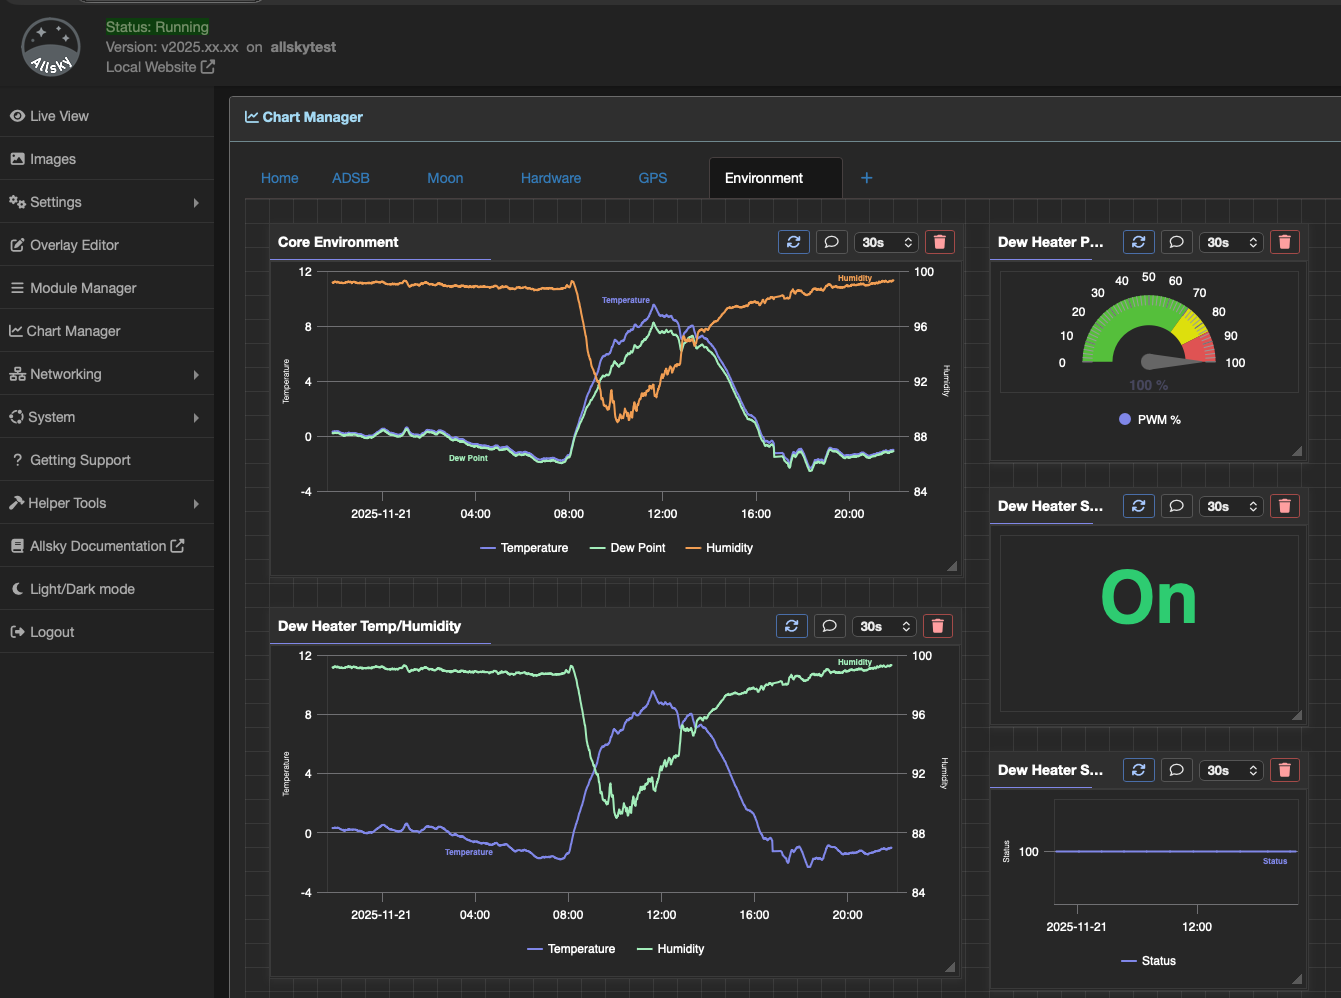This screenshot has width=1341, height=998.
Task: Click the Allsky logo
Action: point(50,47)
